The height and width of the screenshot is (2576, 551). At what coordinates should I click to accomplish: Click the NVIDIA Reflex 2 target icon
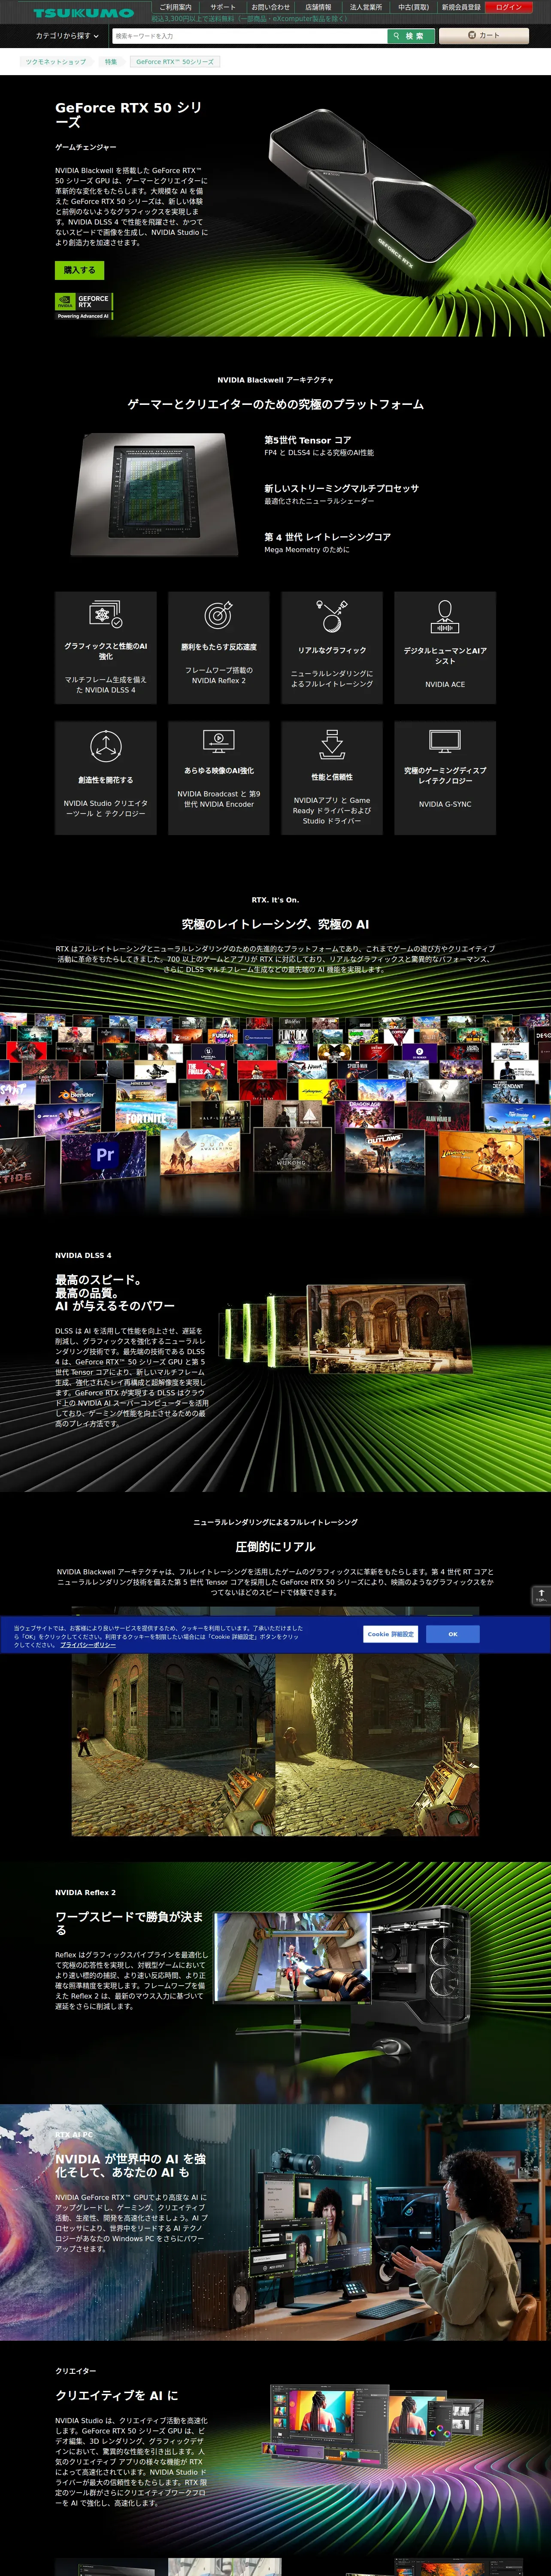coord(219,615)
